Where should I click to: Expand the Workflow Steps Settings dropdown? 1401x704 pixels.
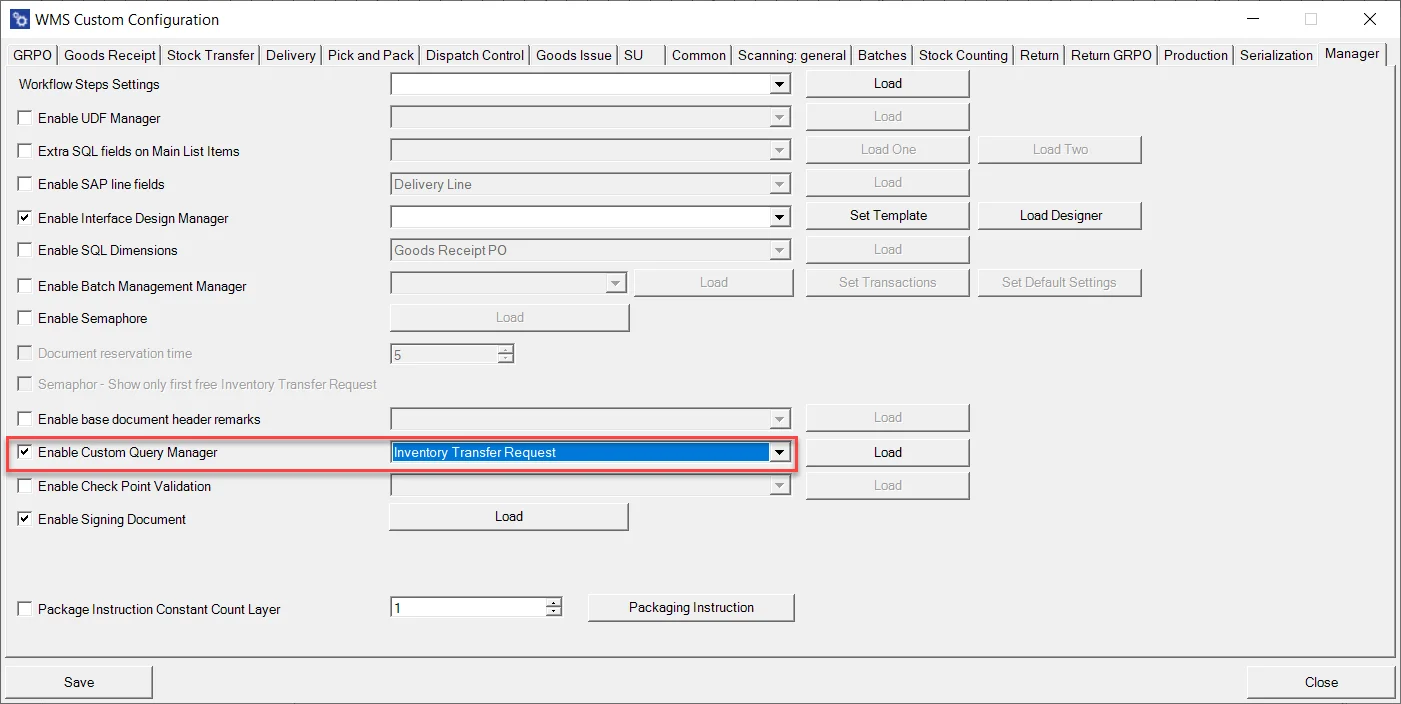(779, 84)
